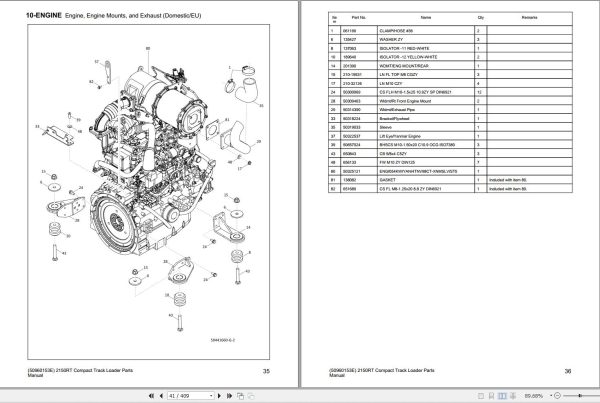Select the 'Lift Eye\Yanmar Engine' part name
This screenshot has height=403, width=600.
(x=399, y=136)
